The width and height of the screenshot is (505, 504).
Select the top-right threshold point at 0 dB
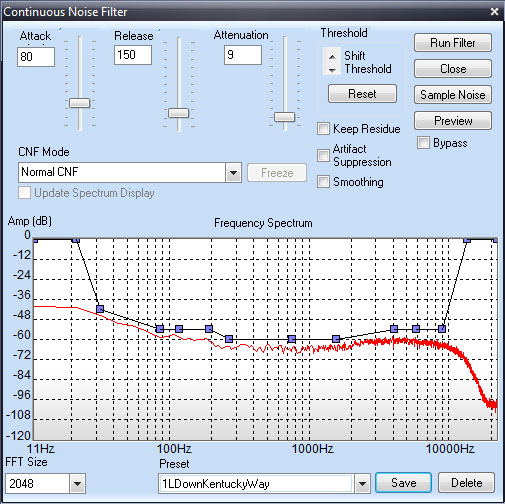tap(495, 239)
